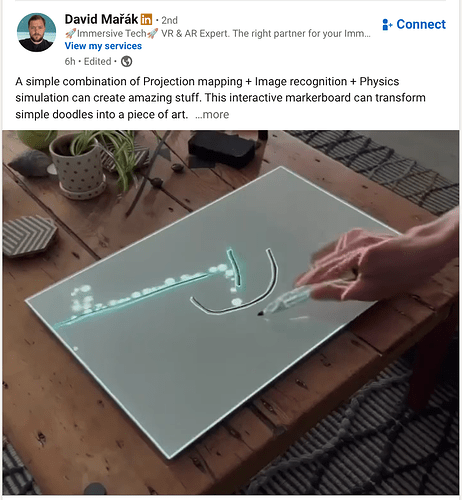Click the 6h post timestamp
Viewport: 462px width, 500px height.
[x=70, y=61]
